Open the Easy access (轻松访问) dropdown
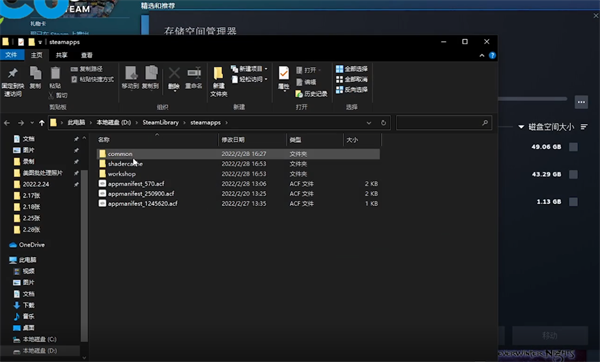 (249, 79)
